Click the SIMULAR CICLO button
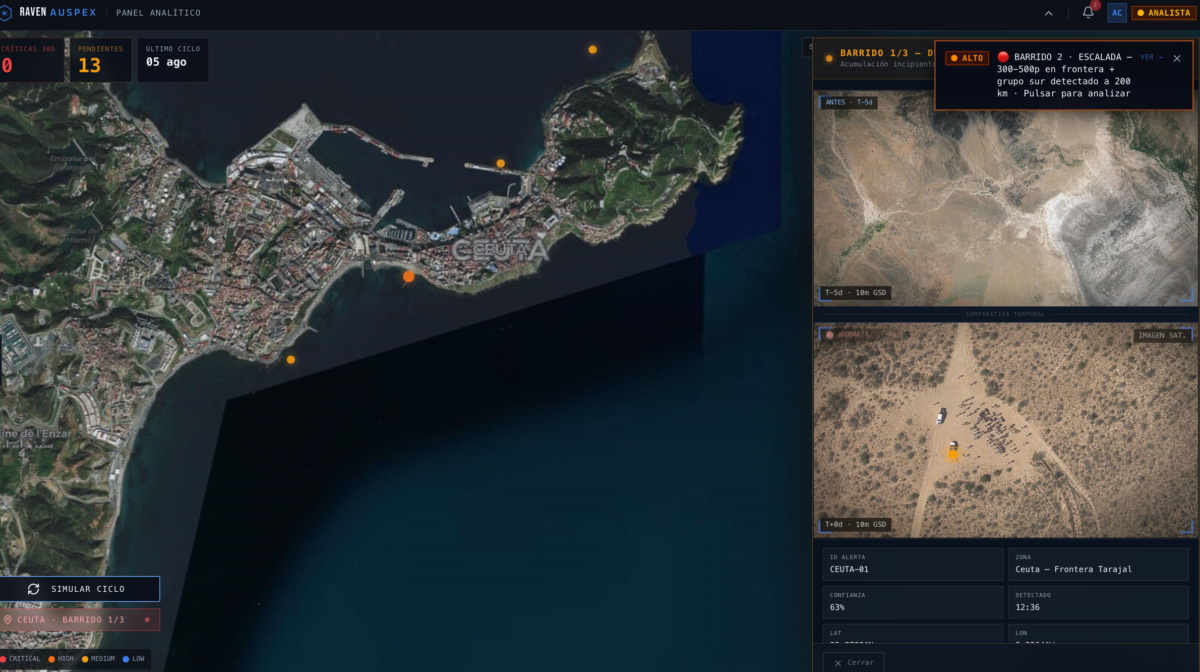Image resolution: width=1200 pixels, height=672 pixels. (79, 589)
